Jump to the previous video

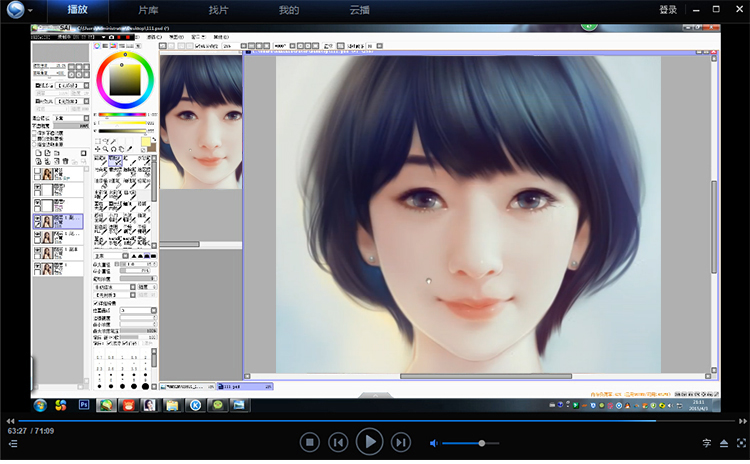click(x=338, y=442)
